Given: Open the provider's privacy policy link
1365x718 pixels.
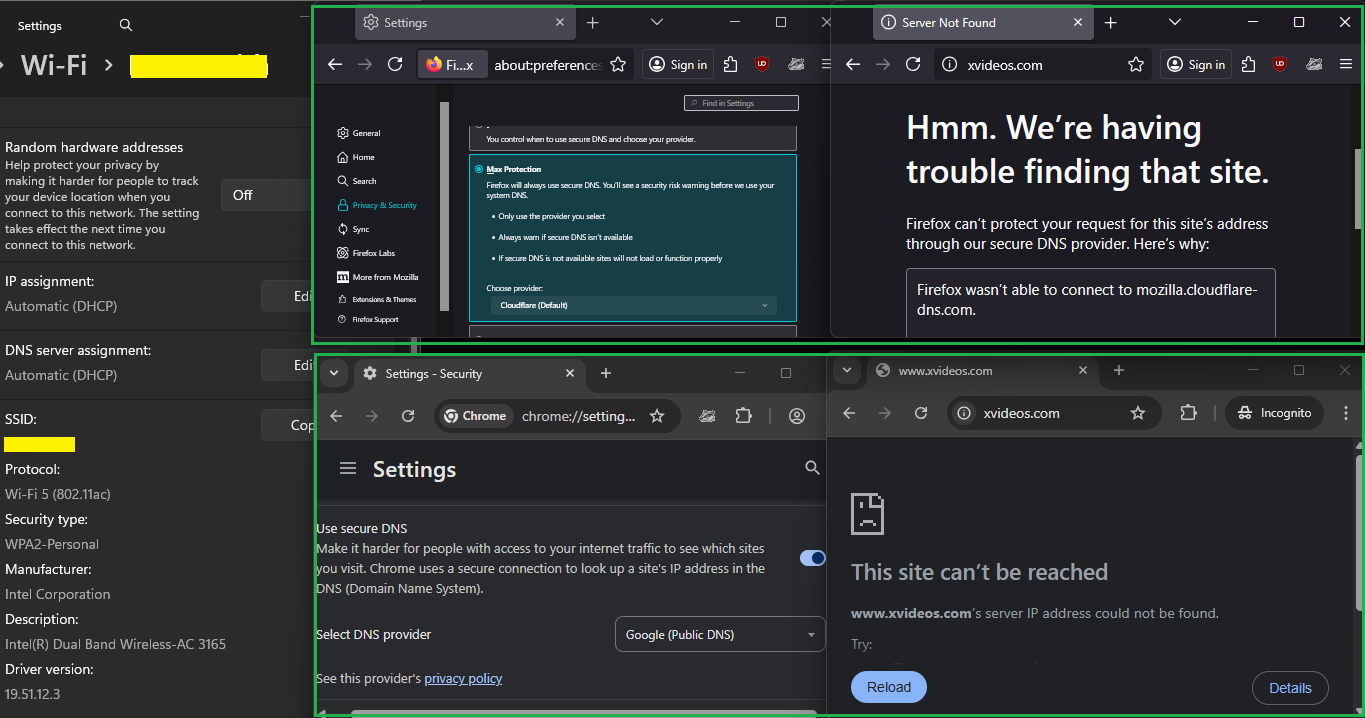Looking at the screenshot, I should (x=463, y=679).
